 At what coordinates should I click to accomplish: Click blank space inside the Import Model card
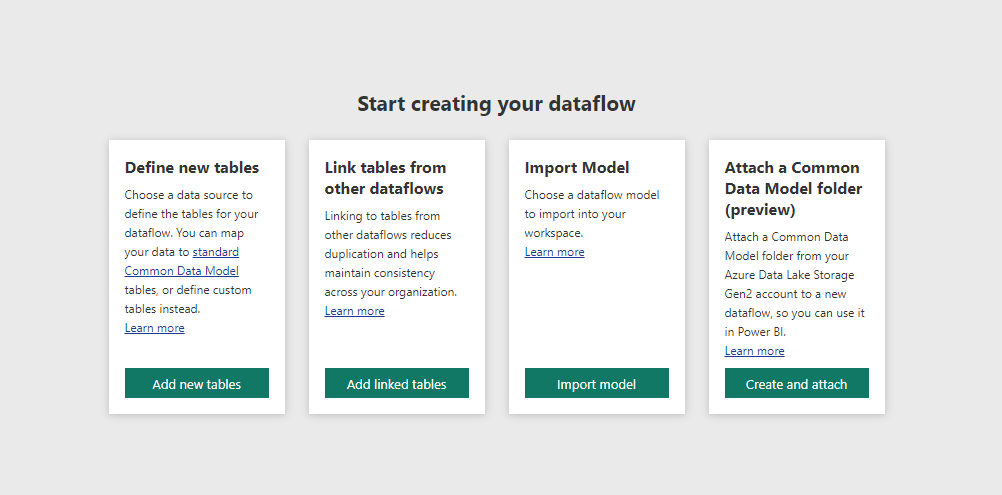pyautogui.click(x=597, y=313)
